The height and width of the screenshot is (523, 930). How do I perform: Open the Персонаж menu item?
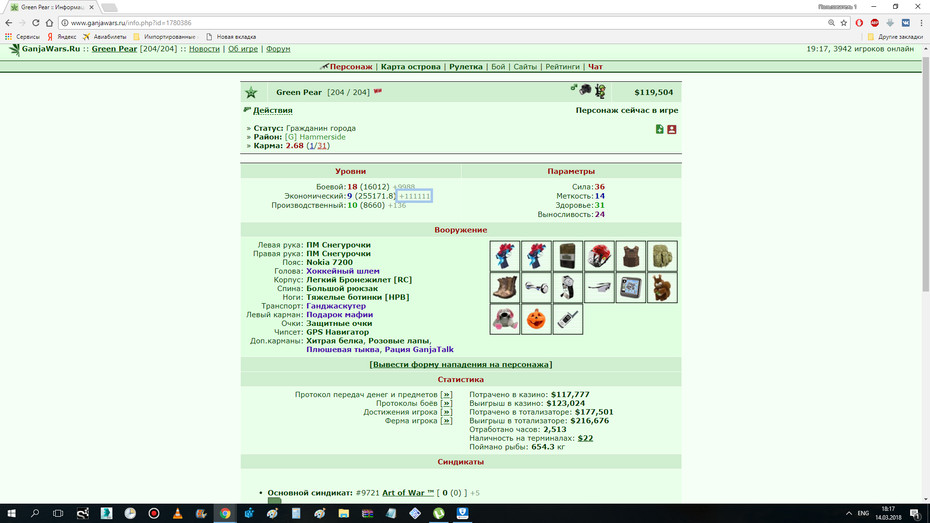(x=351, y=66)
